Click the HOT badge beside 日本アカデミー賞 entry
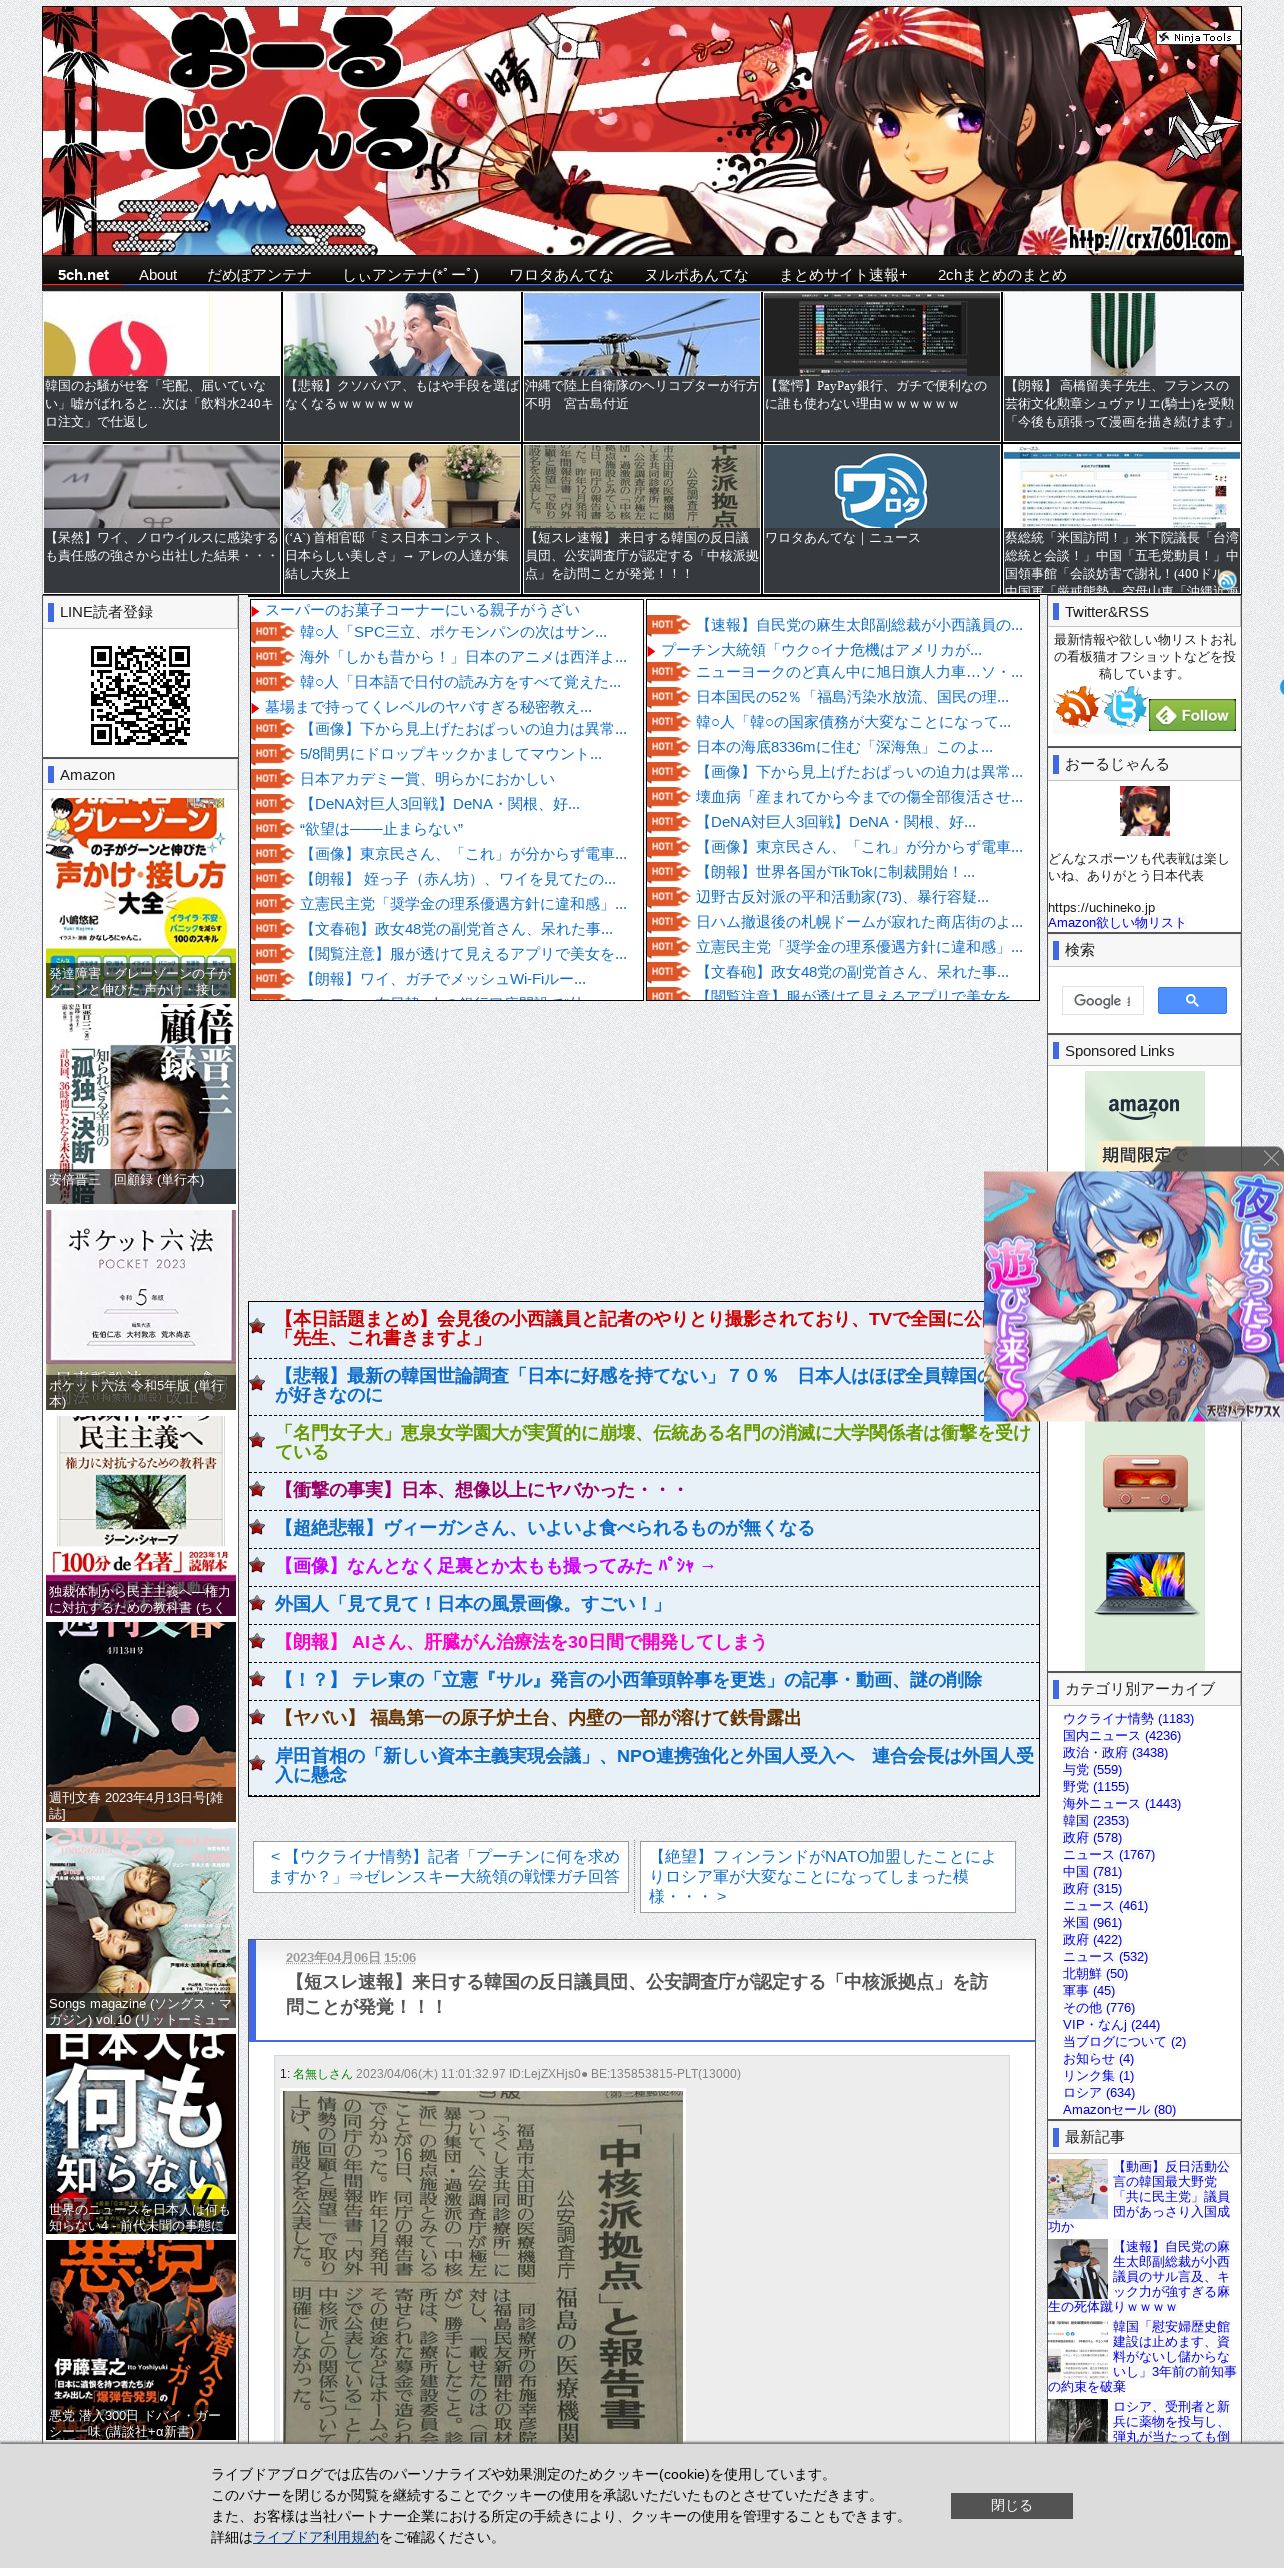 pyautogui.click(x=271, y=779)
